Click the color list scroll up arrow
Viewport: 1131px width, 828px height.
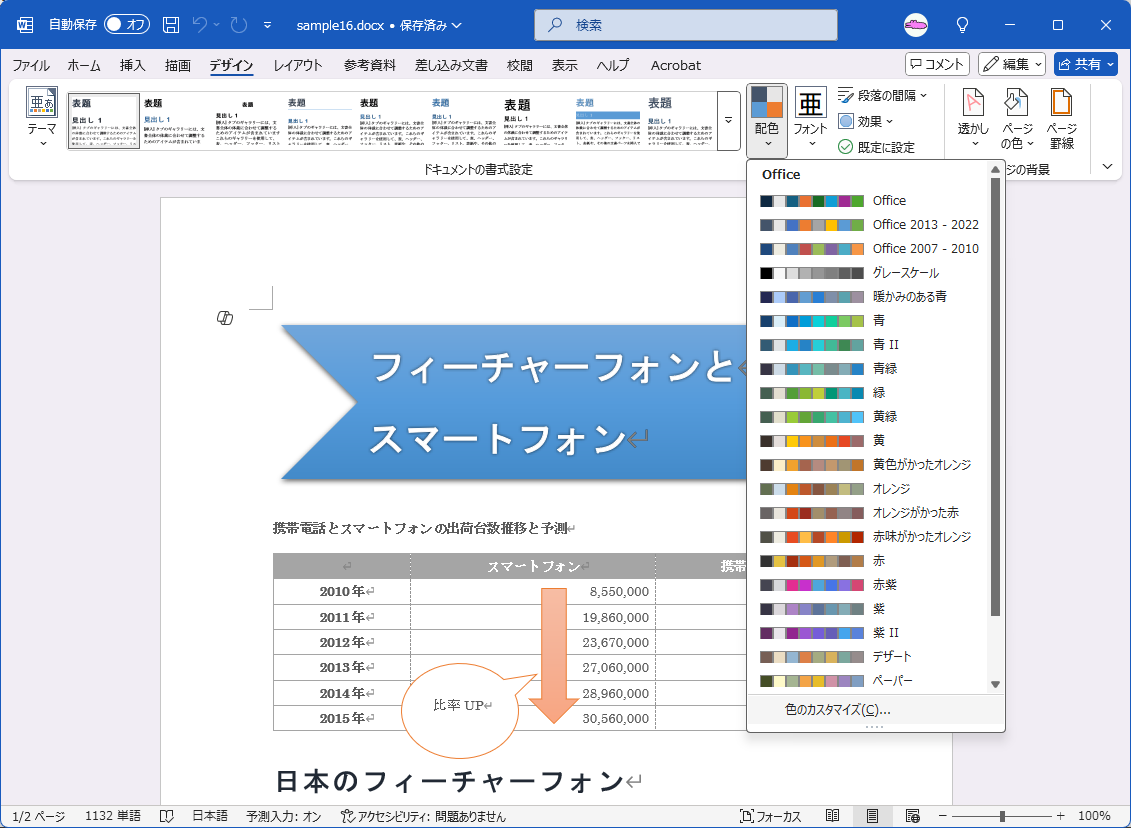995,169
